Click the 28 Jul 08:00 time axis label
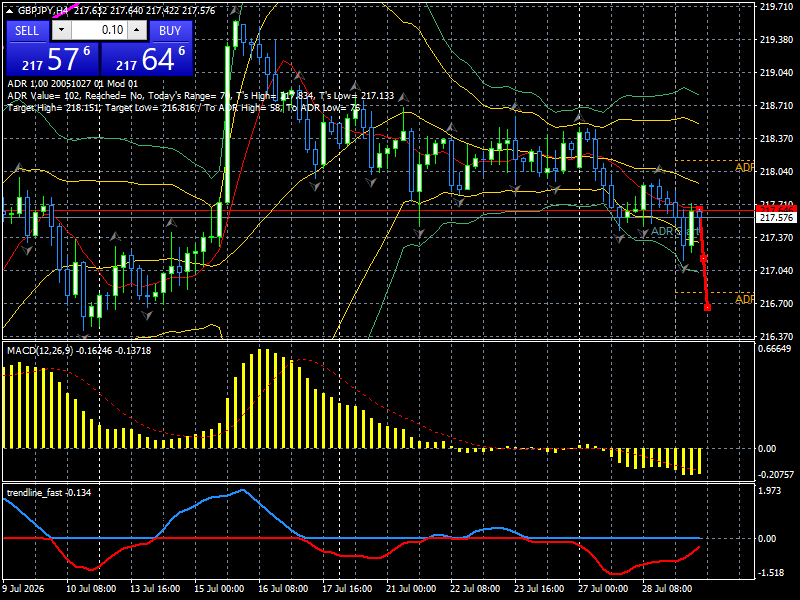Screen dimensions: 800x600 666,589
